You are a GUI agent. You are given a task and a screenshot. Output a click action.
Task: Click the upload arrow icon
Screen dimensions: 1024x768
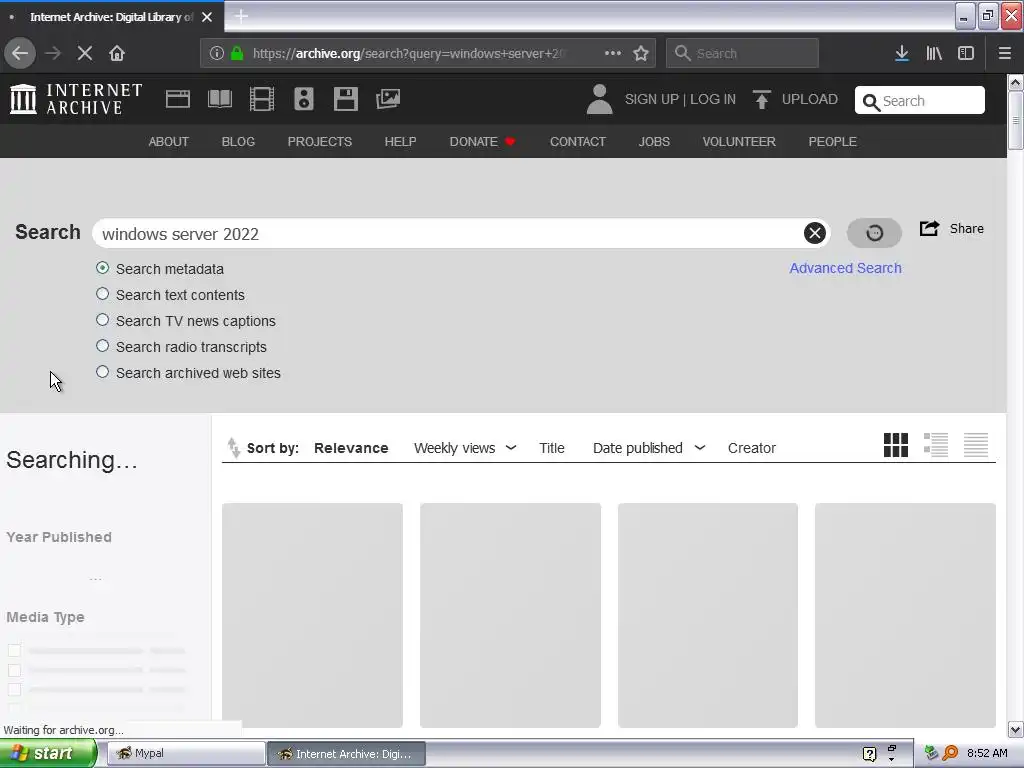click(761, 99)
